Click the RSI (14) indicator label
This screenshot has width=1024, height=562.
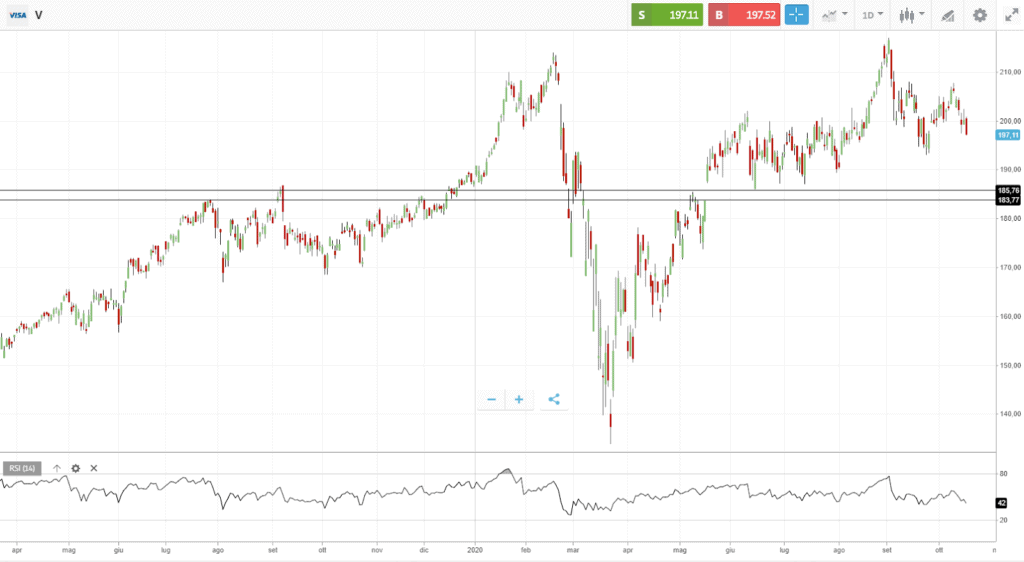22,468
